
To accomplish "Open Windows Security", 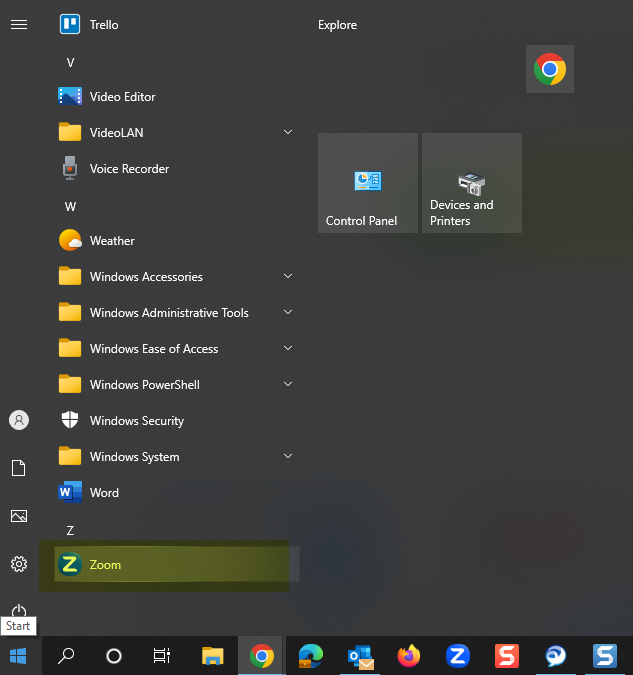I will point(177,420).
